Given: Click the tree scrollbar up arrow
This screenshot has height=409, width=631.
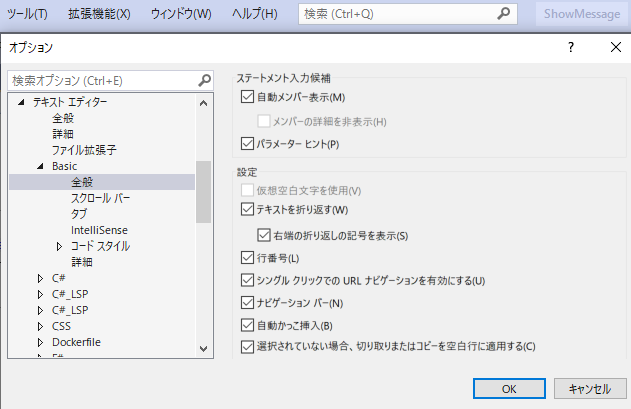Looking at the screenshot, I should coord(204,103).
